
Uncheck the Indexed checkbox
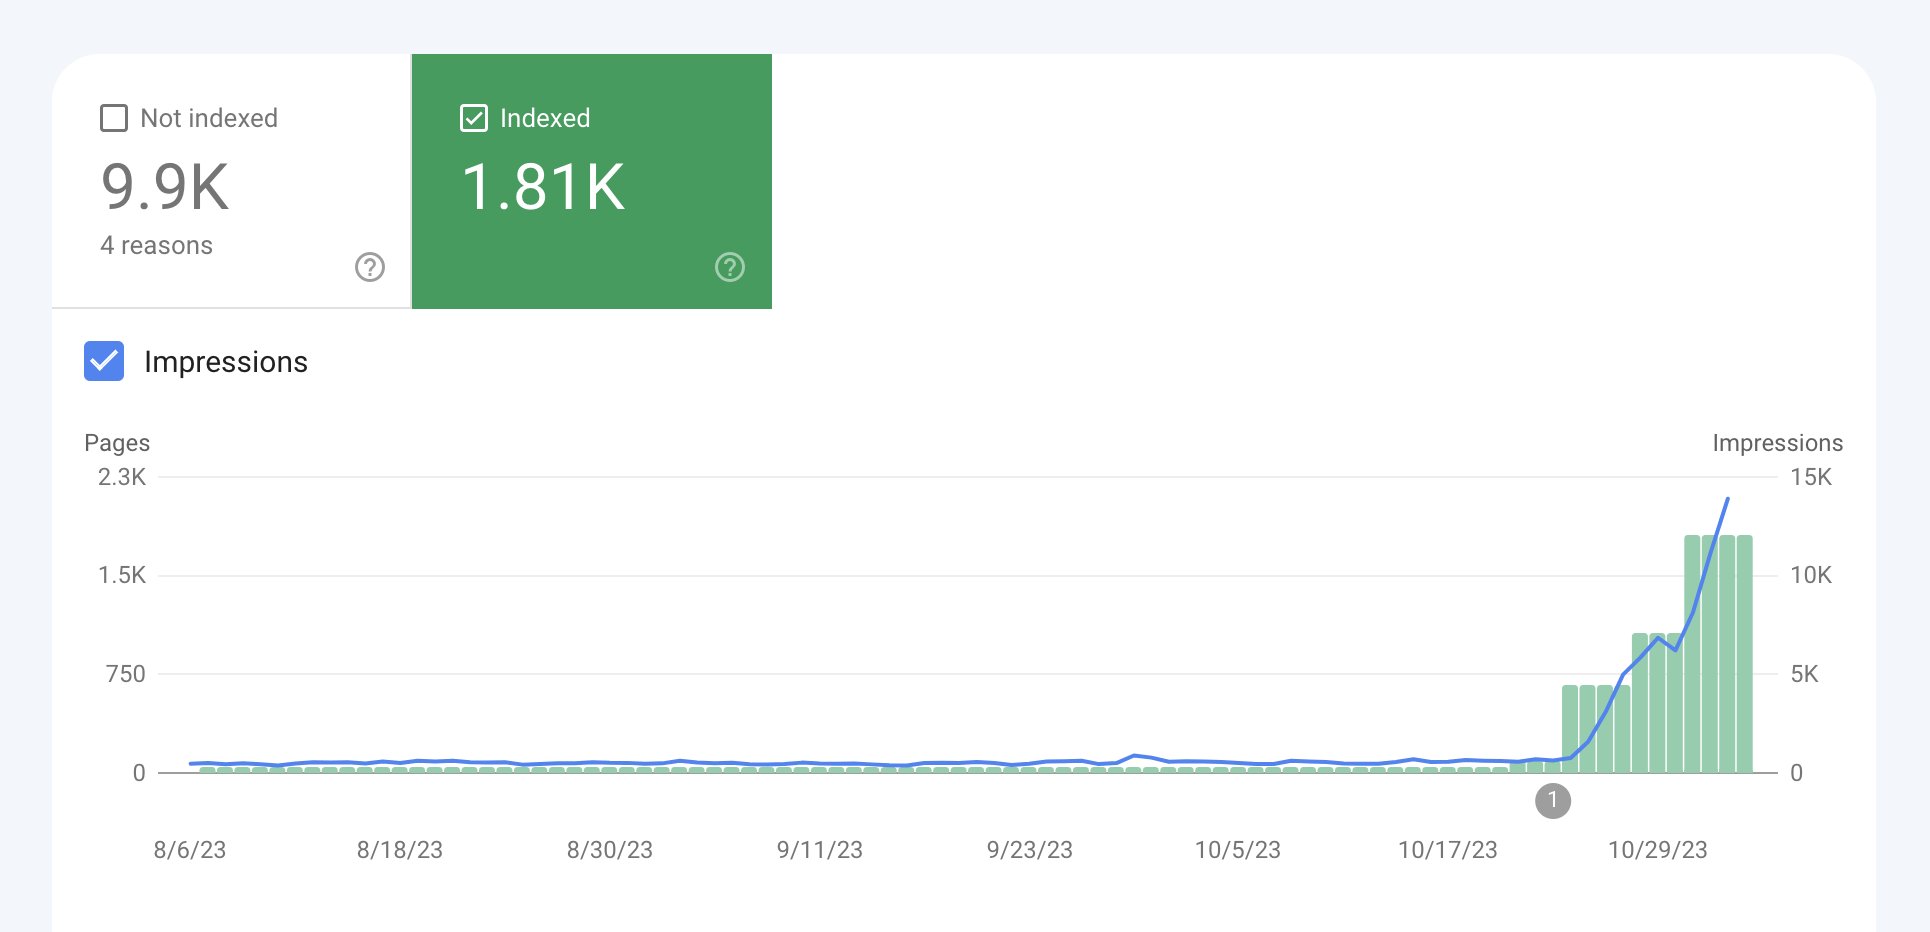point(474,118)
